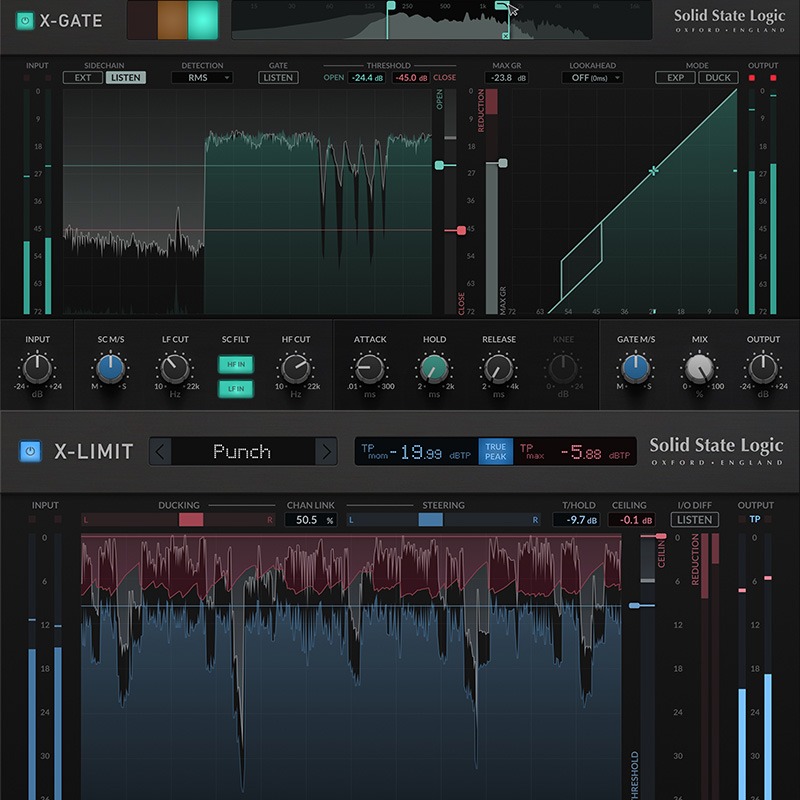
Task: Click the ATTACK knob
Action: (x=369, y=368)
